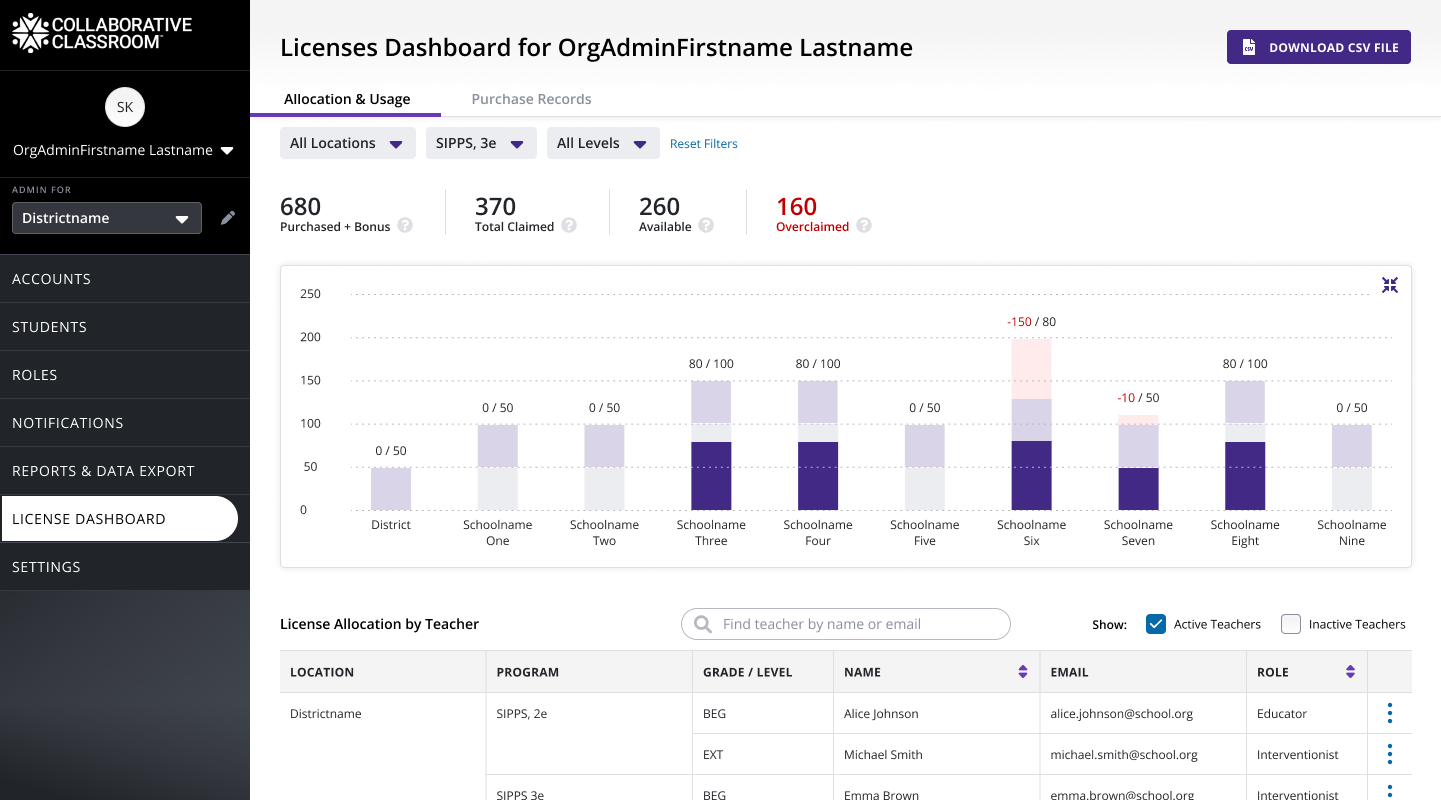Screen dimensions: 1441x800
Task: Click help icon next to Overclaimed
Action: point(864,226)
